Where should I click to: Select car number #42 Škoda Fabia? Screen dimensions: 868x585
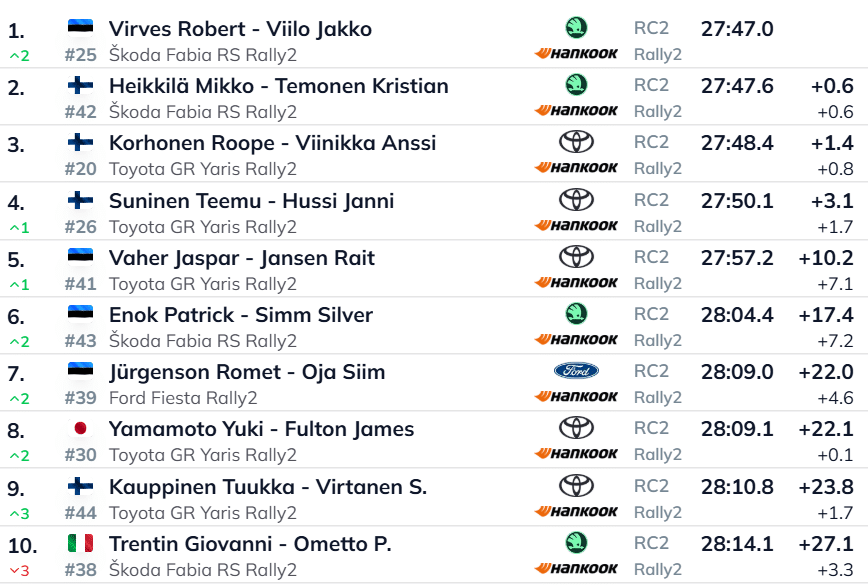click(x=80, y=112)
